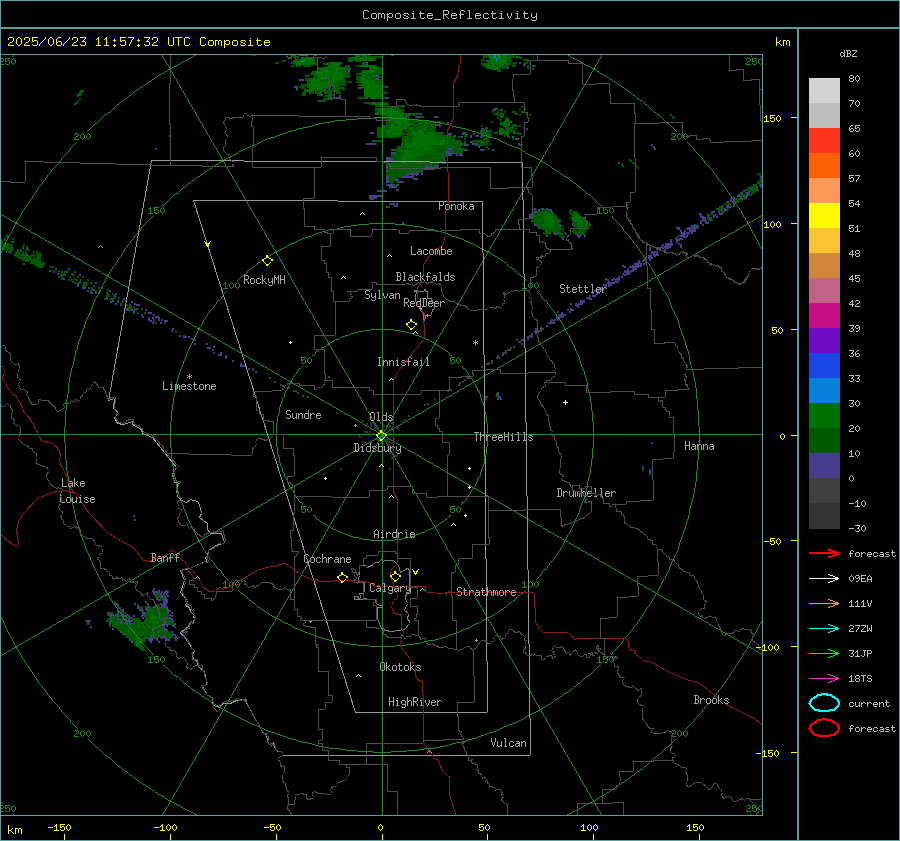Click the white 09EA arrow icon
The image size is (900, 841).
(x=824, y=579)
